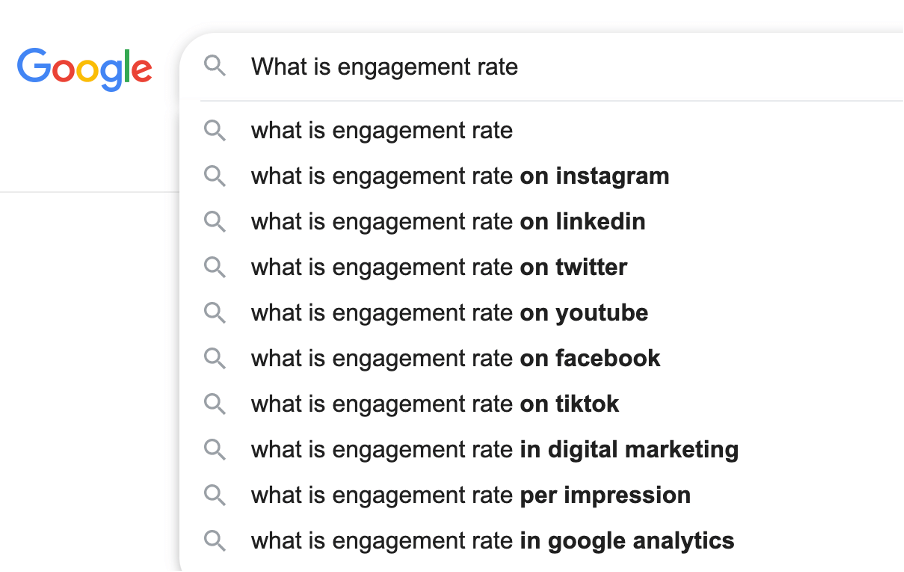Click the magnifier icon beside the YouTube suggestion
The height and width of the screenshot is (572, 904).
[x=215, y=313]
